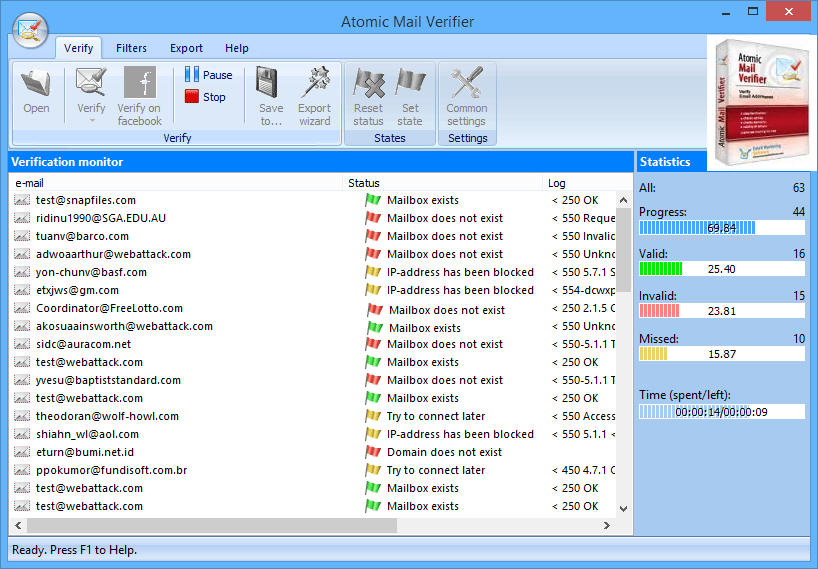Open the Export tab
This screenshot has height=569, width=818.
(186, 48)
